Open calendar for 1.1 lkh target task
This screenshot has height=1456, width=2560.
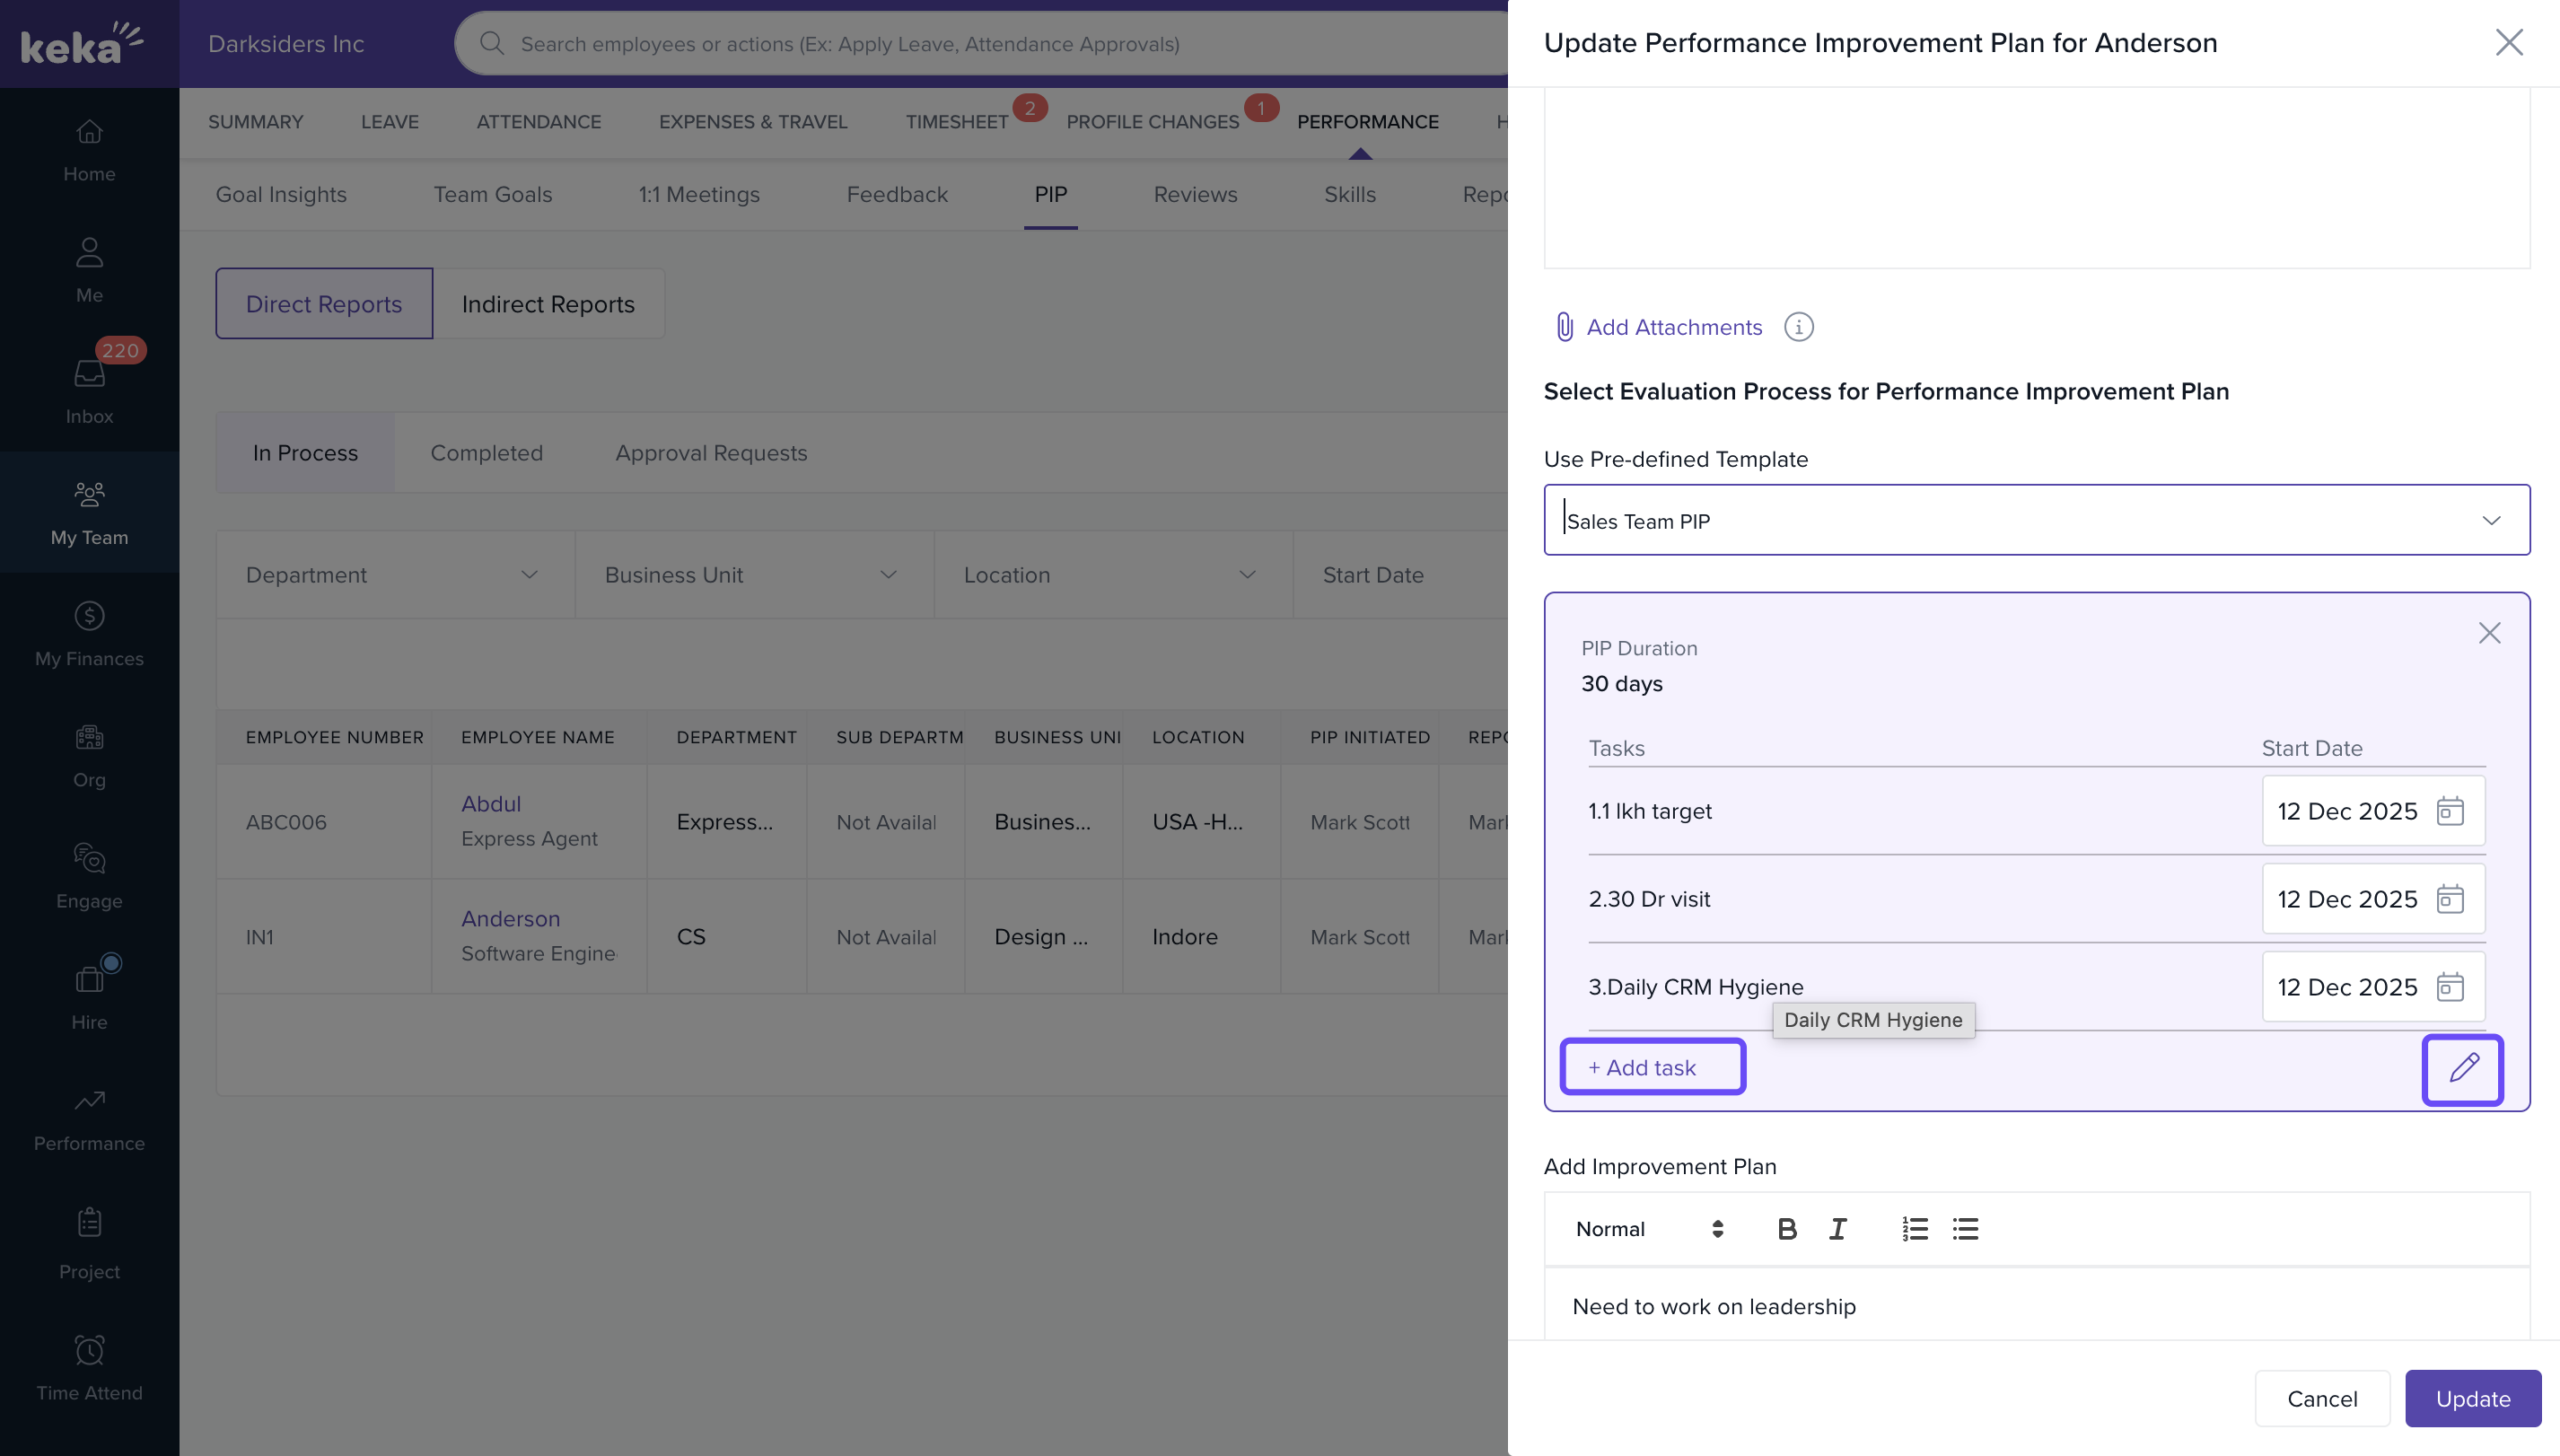[2449, 811]
